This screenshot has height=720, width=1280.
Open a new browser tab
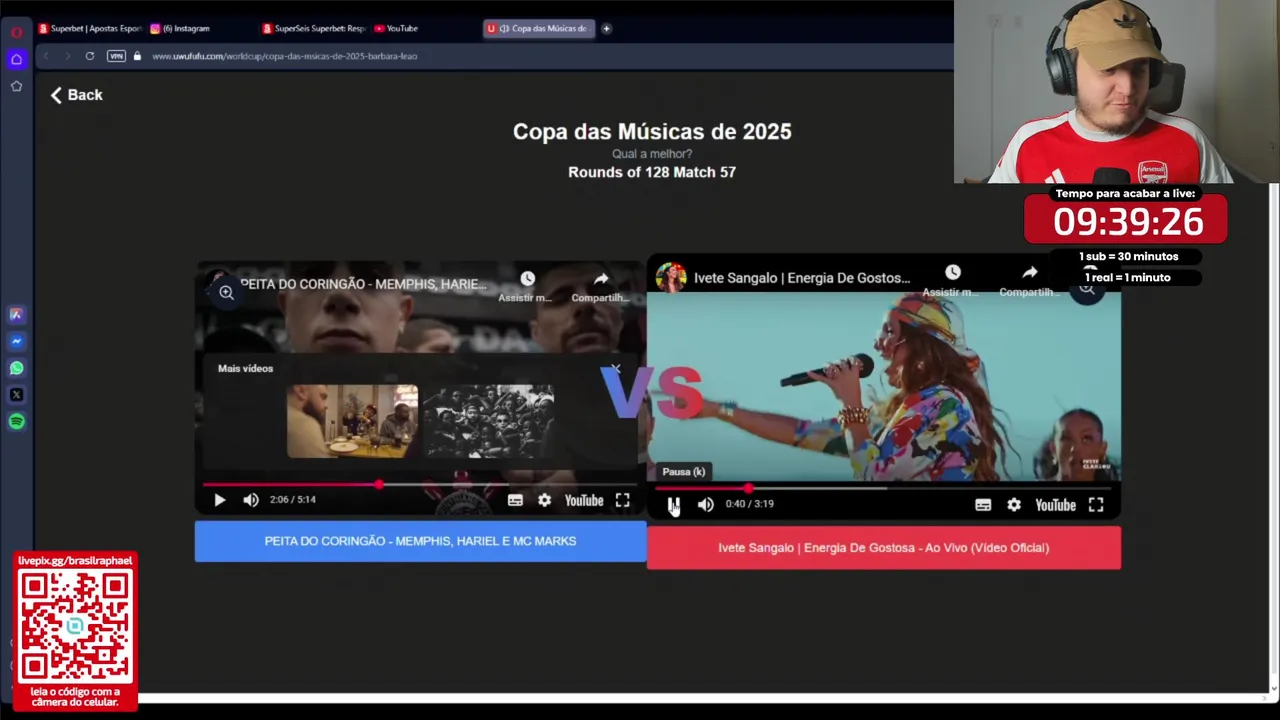point(606,28)
